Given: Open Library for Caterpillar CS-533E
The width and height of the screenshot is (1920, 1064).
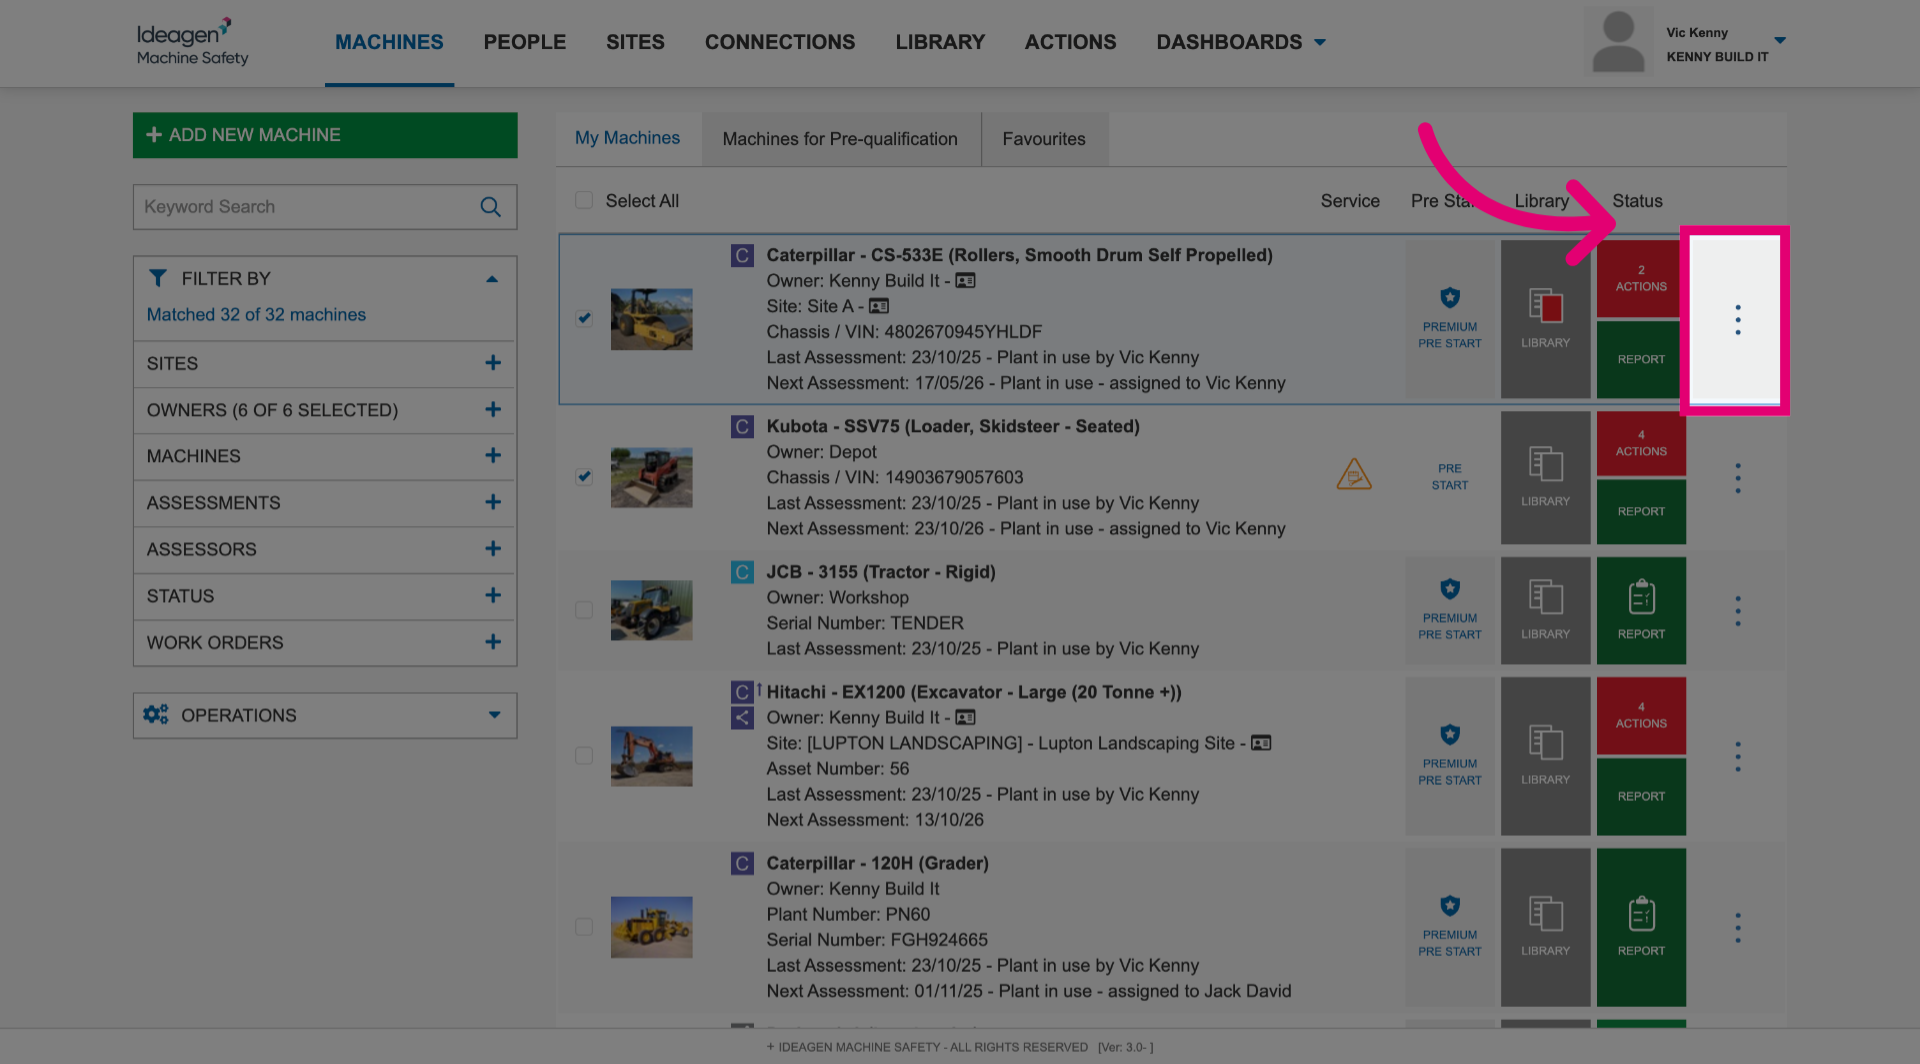Looking at the screenshot, I should pyautogui.click(x=1545, y=319).
